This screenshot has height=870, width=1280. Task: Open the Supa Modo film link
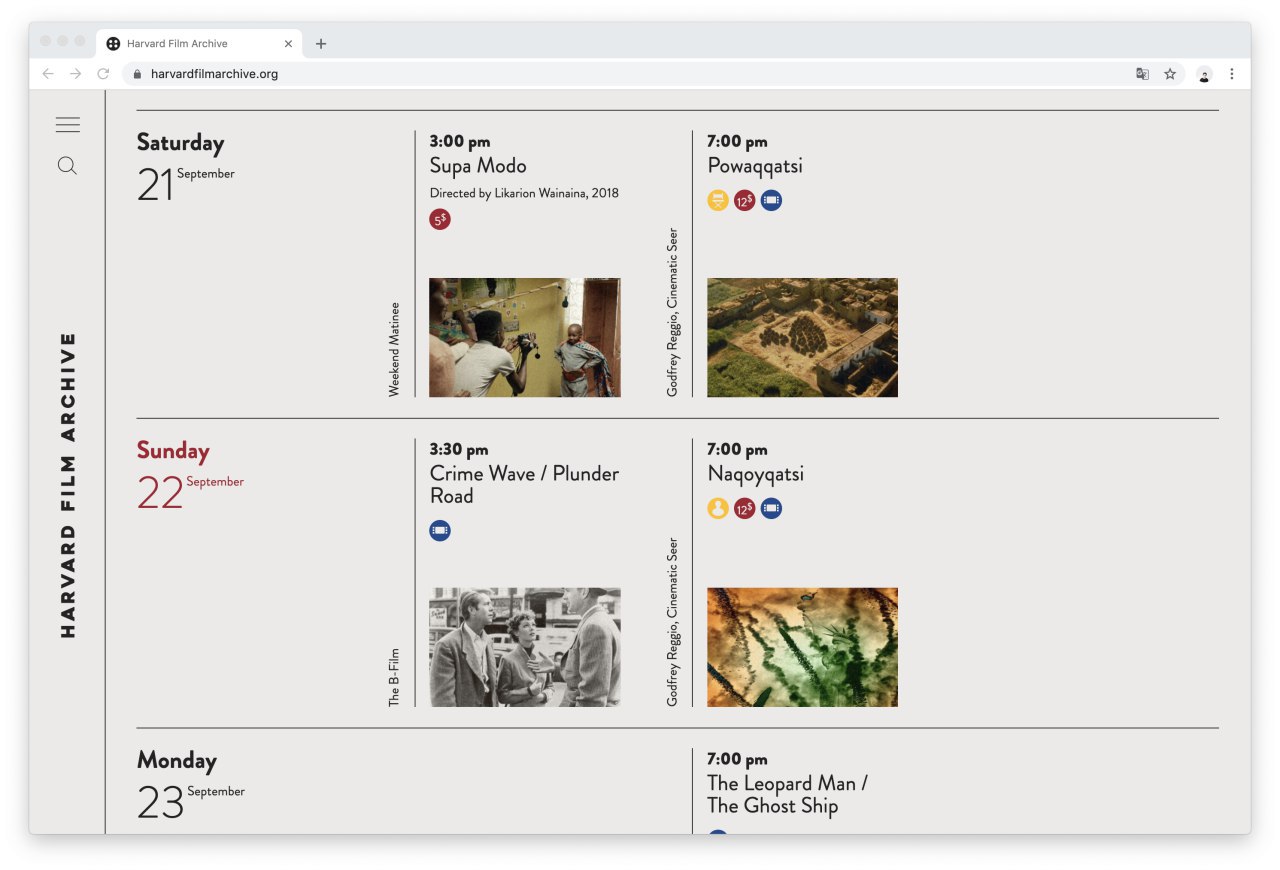478,166
